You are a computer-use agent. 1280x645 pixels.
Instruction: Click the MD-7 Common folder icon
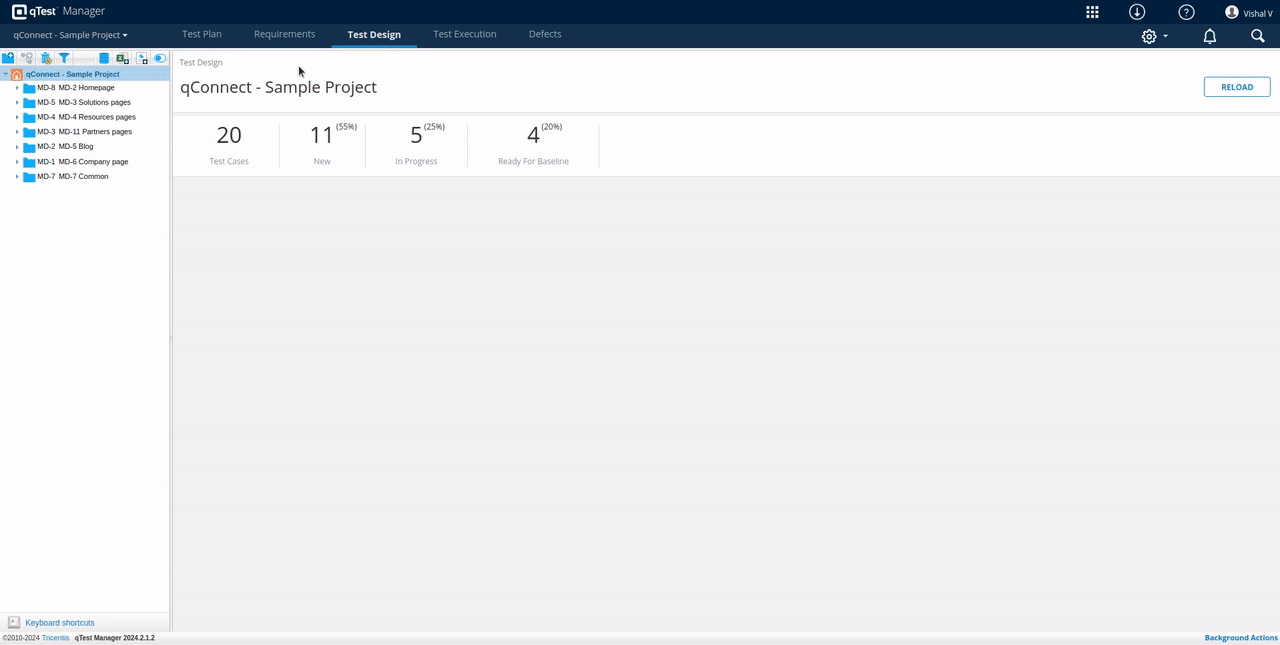(x=29, y=177)
